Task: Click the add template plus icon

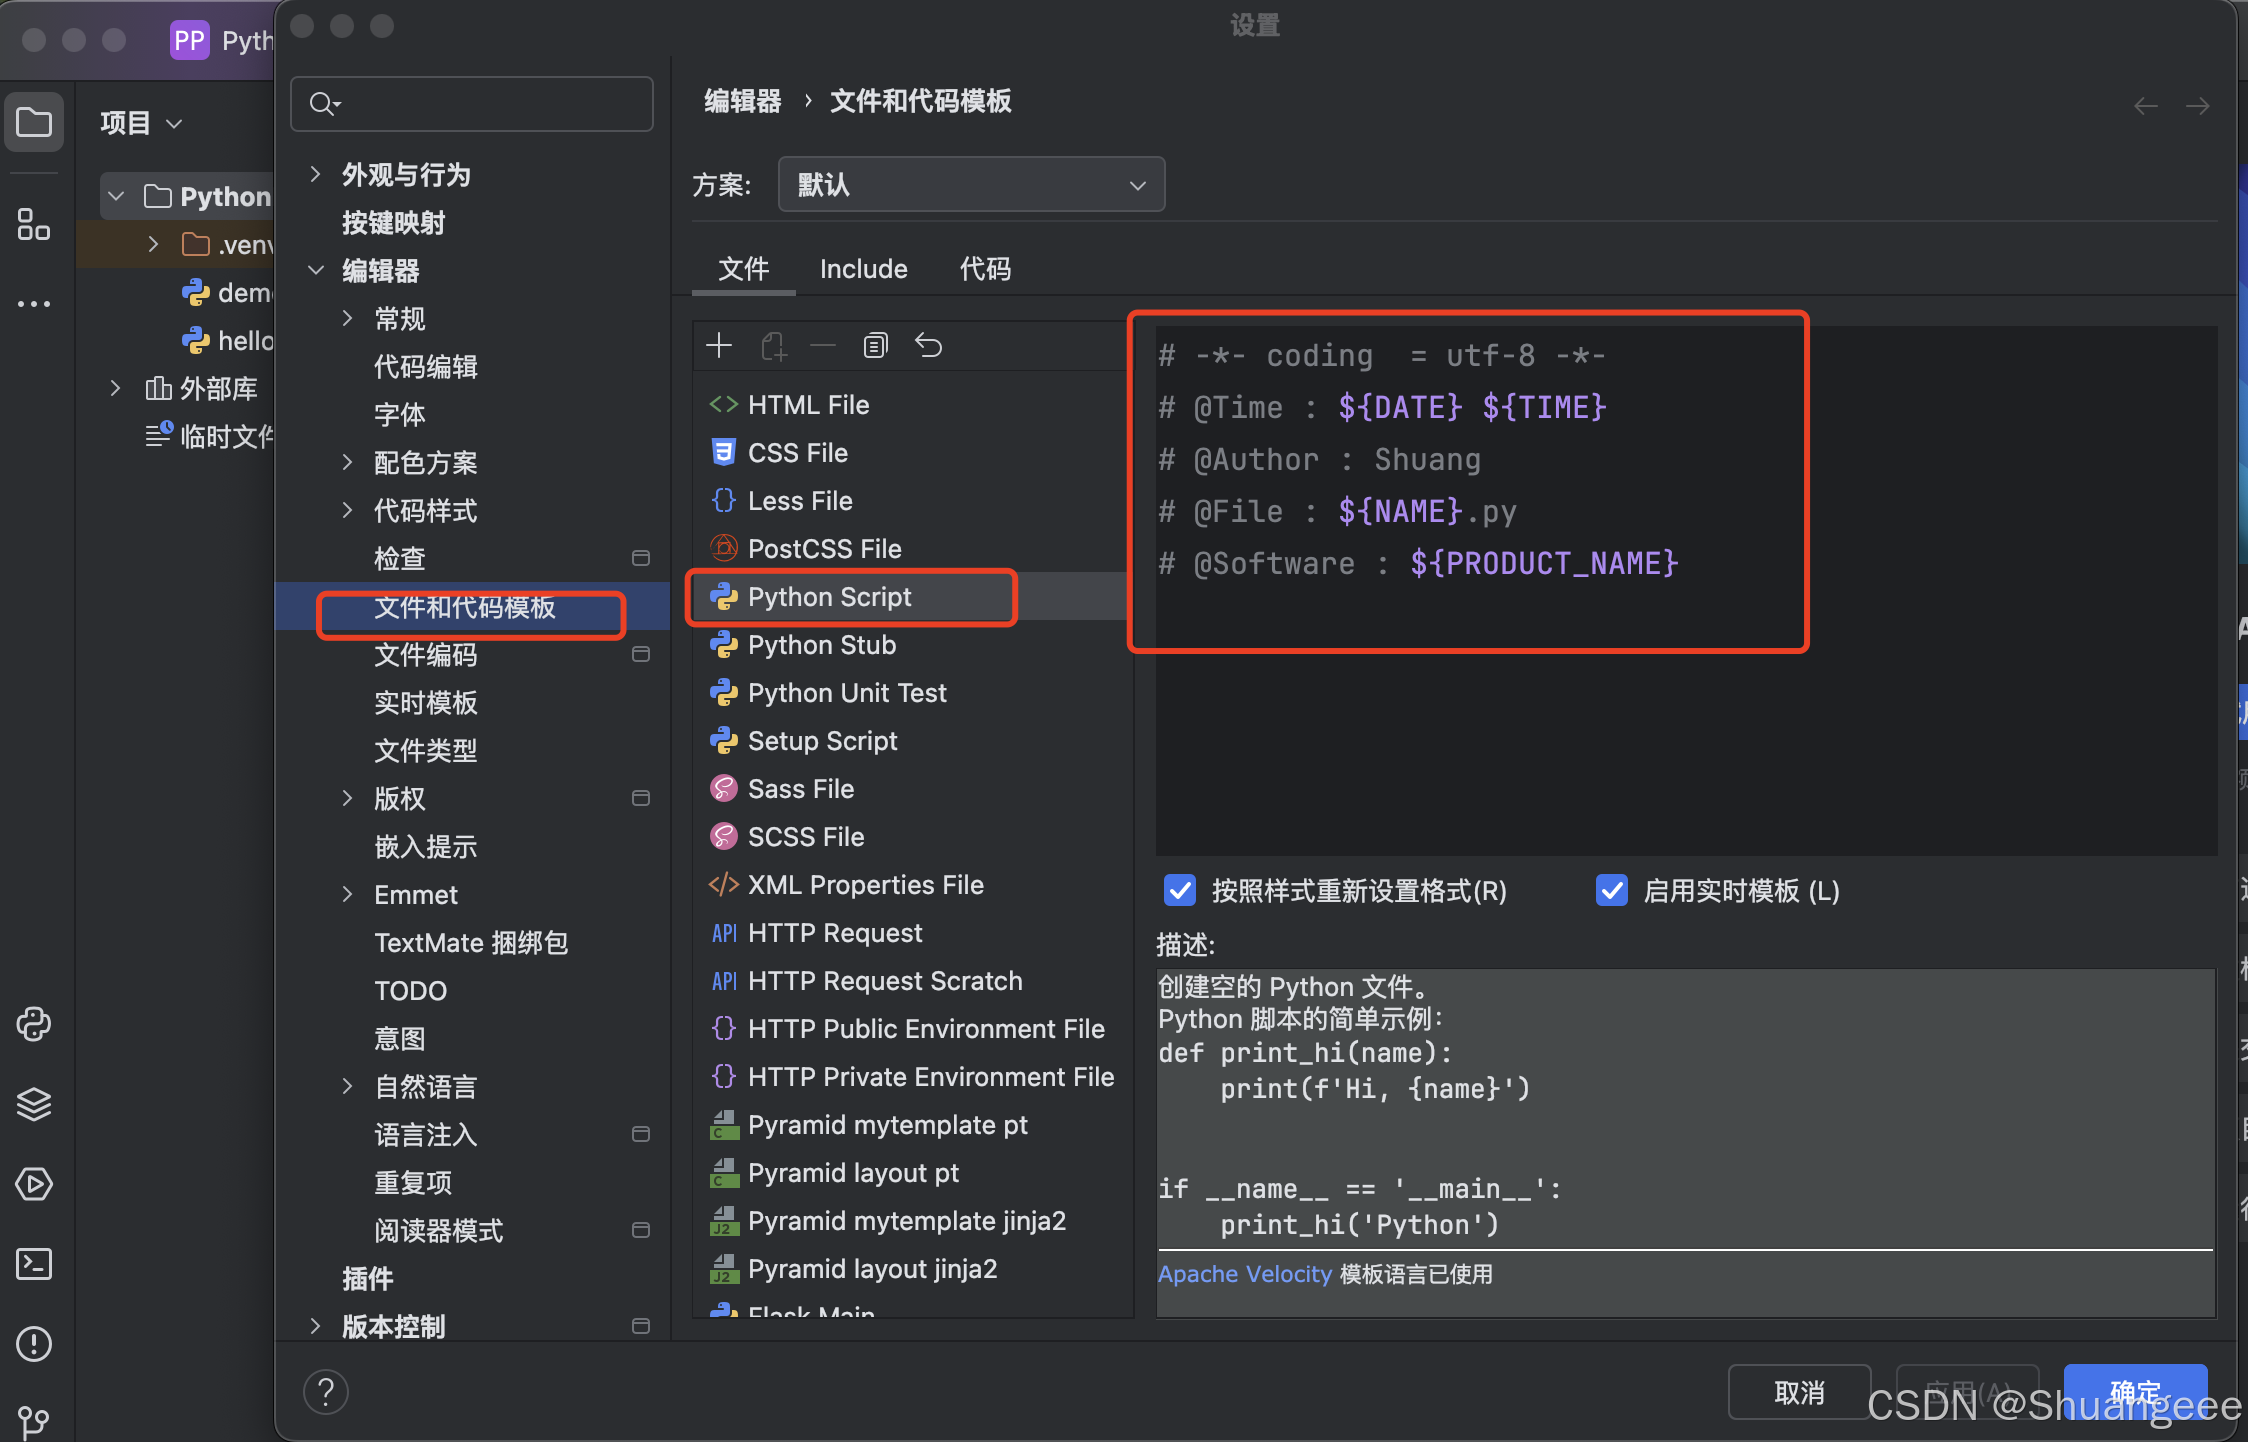Action: click(719, 346)
